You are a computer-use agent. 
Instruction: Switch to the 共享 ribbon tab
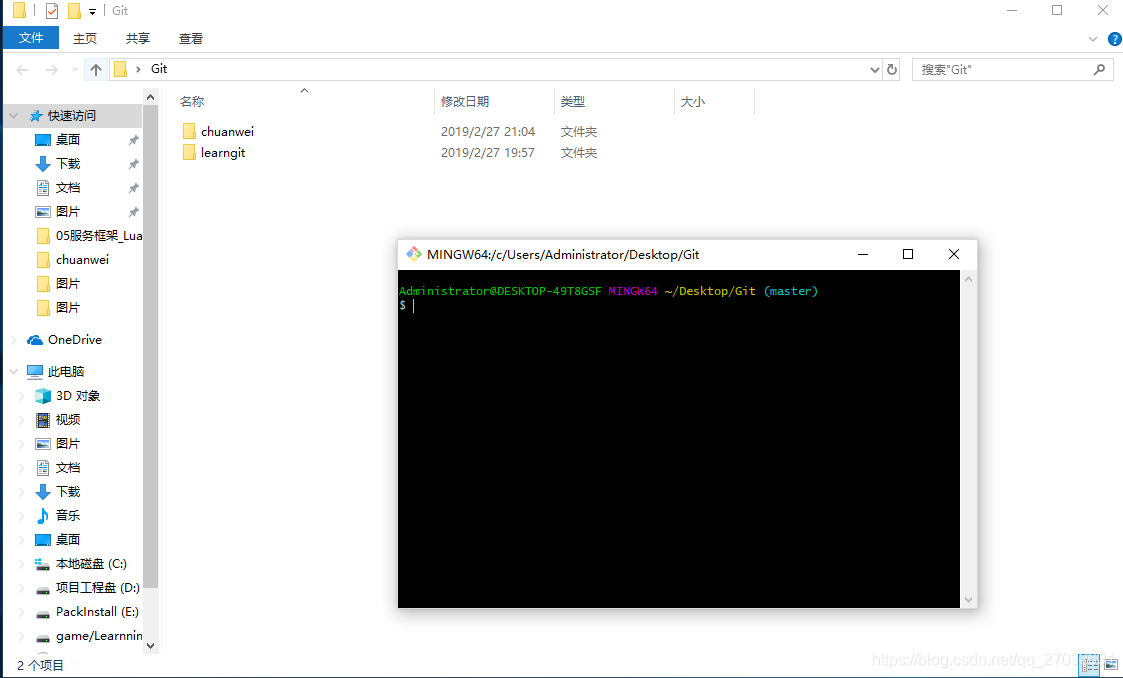[138, 39]
